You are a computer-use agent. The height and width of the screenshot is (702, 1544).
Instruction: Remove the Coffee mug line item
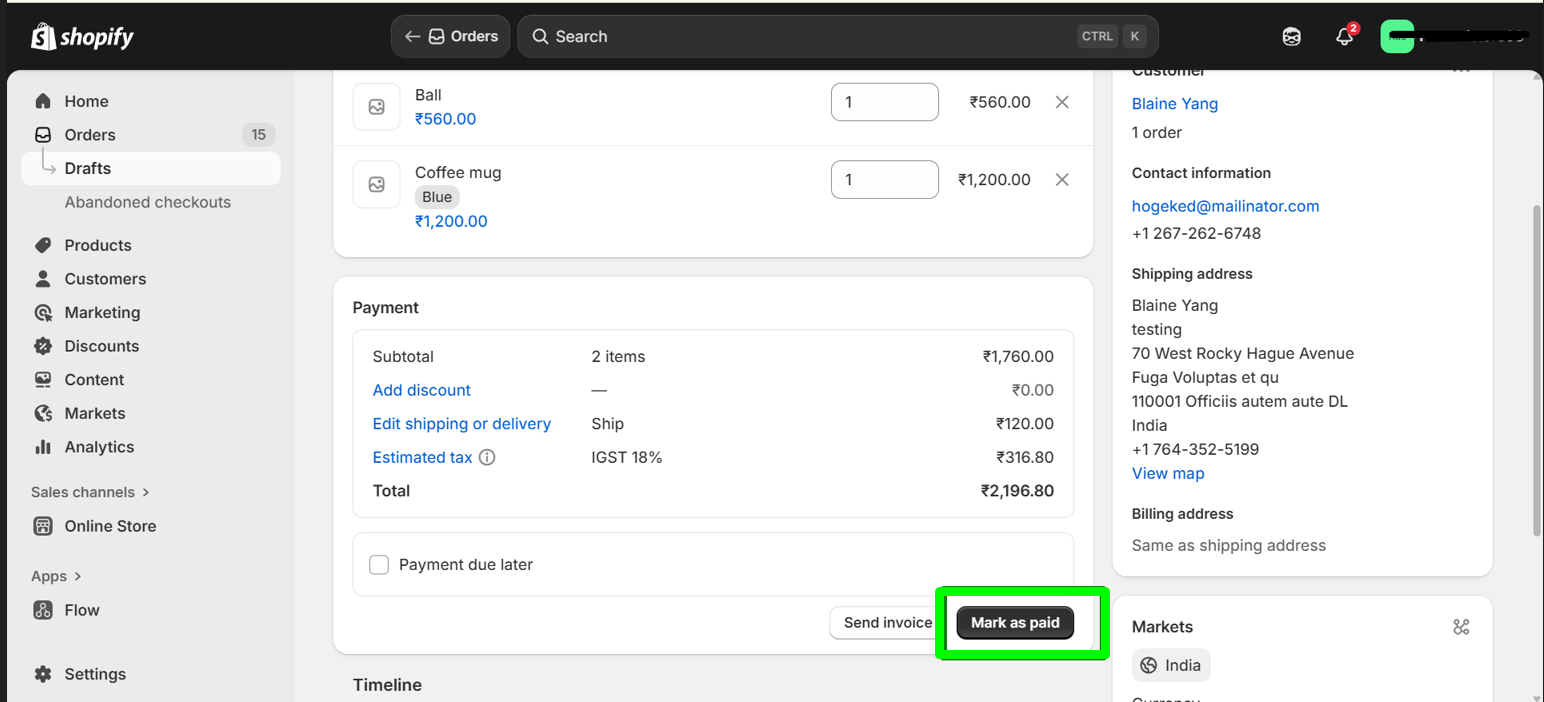tap(1062, 180)
